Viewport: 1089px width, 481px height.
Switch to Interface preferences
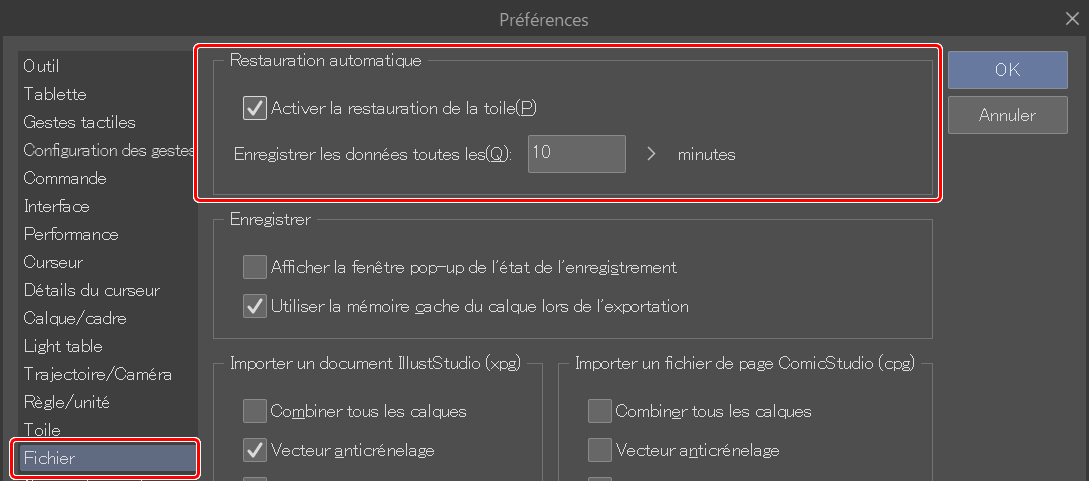coord(57,206)
